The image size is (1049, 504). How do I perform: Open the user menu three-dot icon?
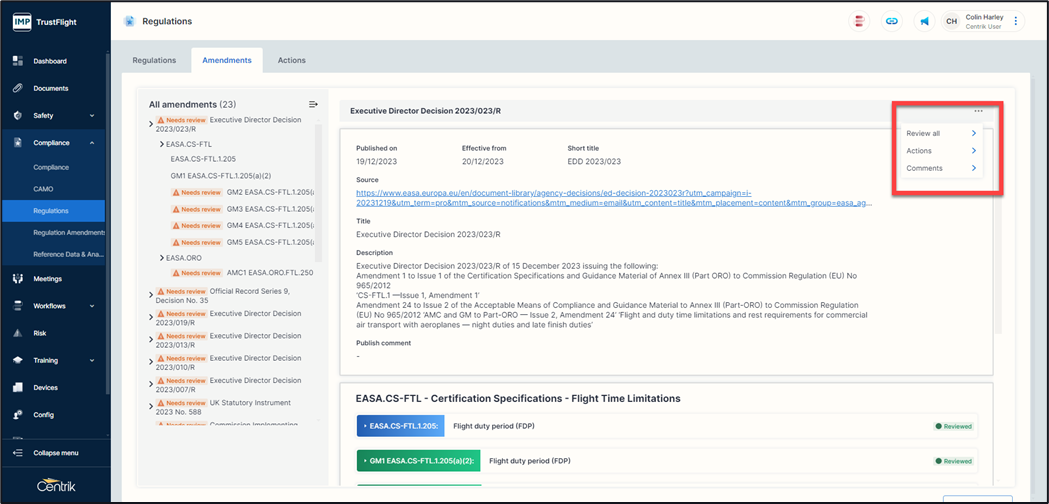pyautogui.click(x=1016, y=21)
